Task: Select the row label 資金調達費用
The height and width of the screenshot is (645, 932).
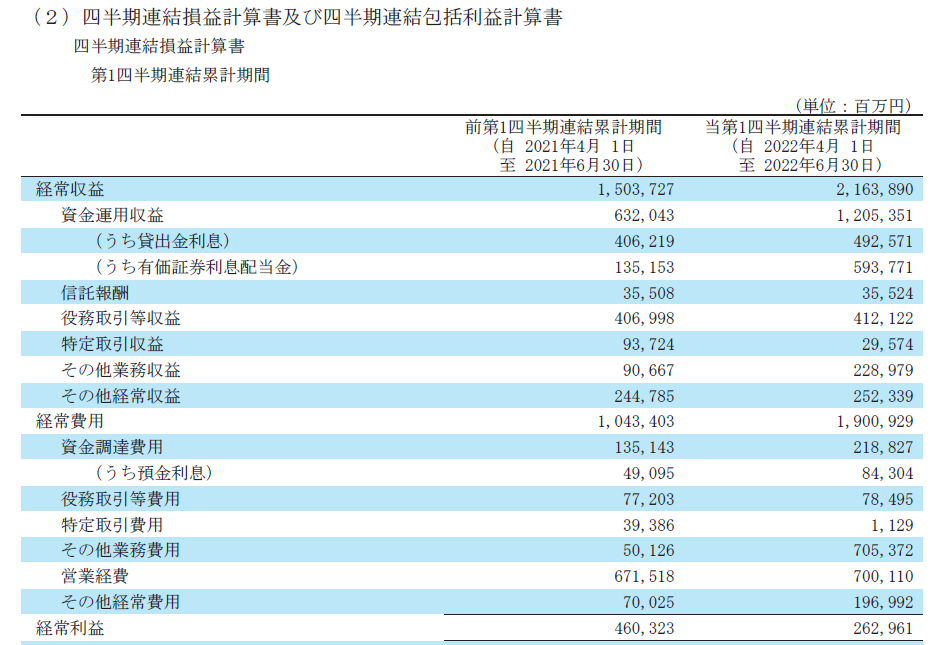Action: point(112,447)
